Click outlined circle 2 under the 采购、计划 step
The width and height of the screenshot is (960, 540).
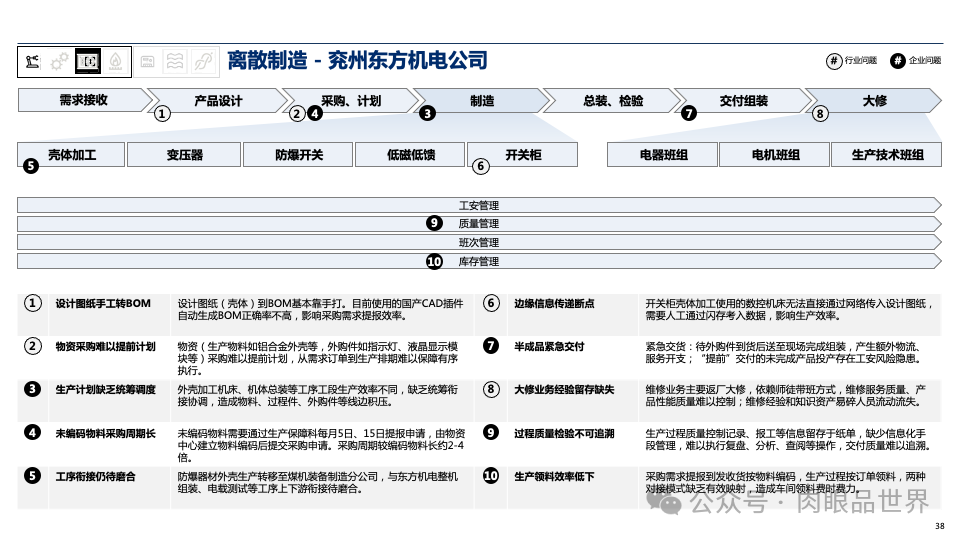point(297,113)
